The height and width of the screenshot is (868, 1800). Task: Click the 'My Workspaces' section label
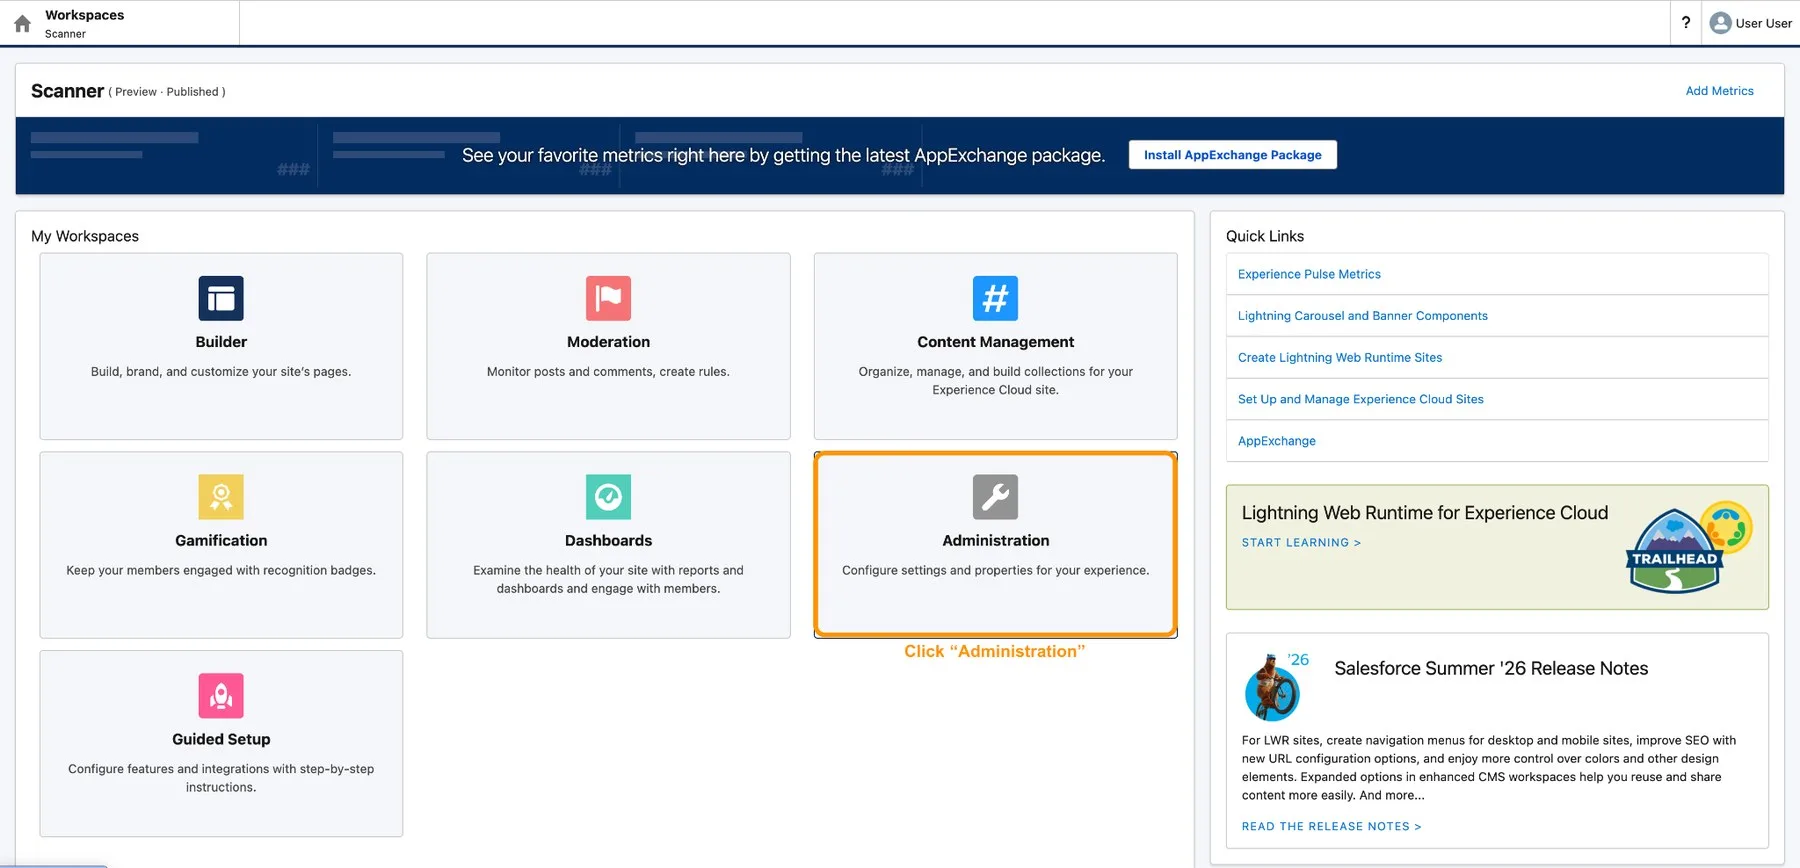(x=85, y=236)
